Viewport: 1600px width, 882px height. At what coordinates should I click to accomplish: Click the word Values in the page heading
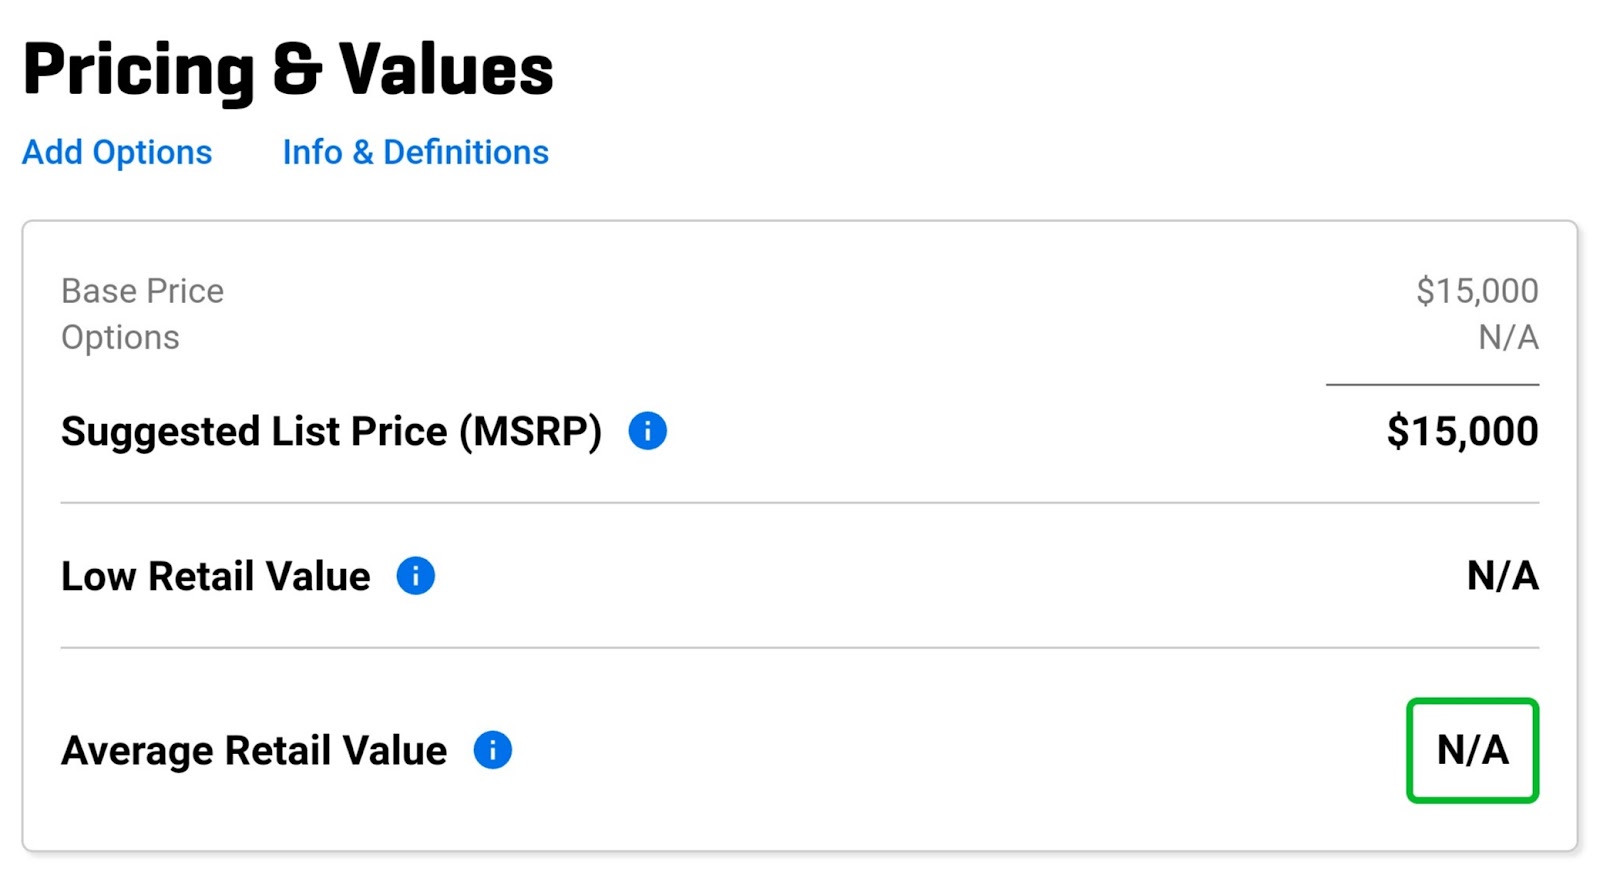(446, 70)
